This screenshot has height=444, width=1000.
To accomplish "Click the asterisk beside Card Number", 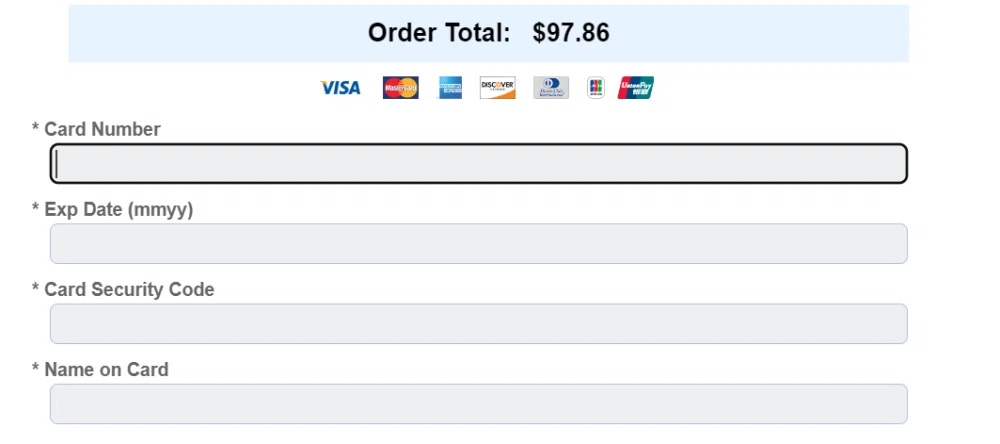I will [36, 129].
